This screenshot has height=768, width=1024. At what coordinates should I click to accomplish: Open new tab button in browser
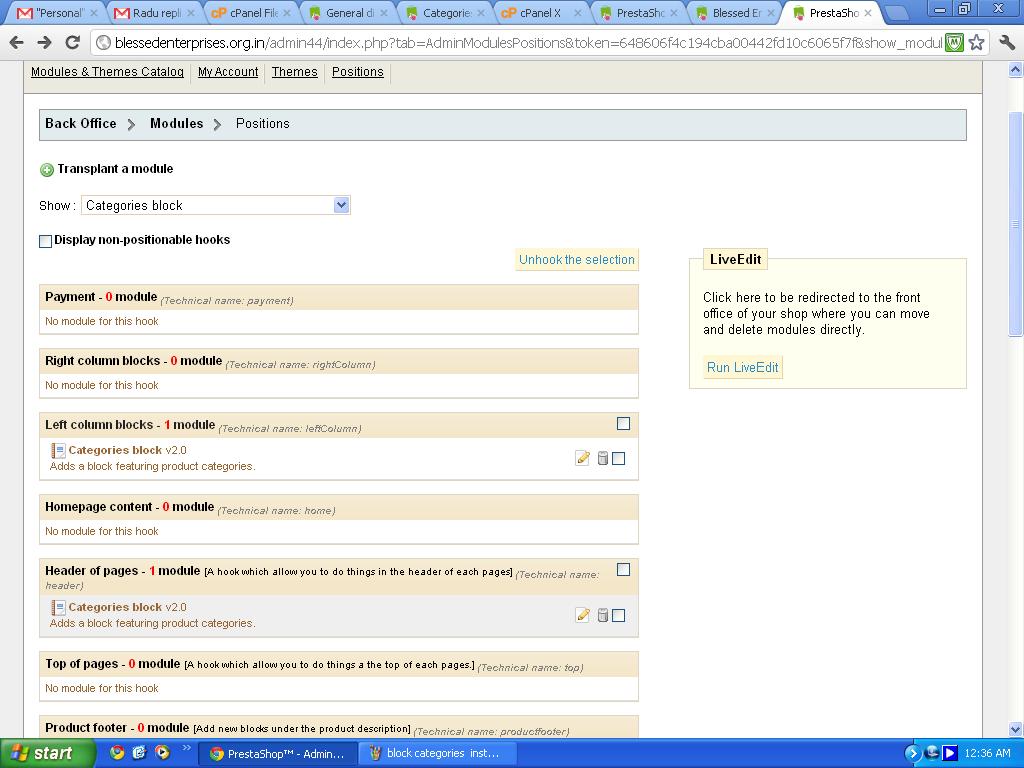(897, 13)
